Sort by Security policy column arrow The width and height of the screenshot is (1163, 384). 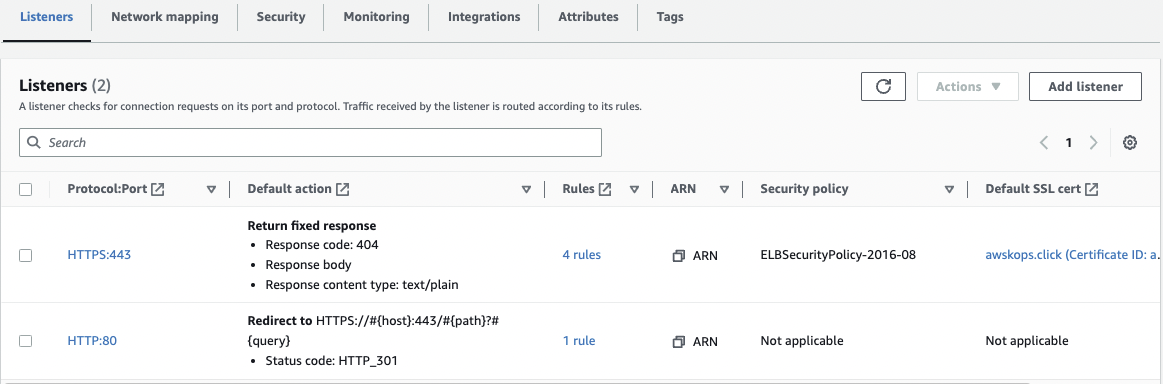pos(949,190)
